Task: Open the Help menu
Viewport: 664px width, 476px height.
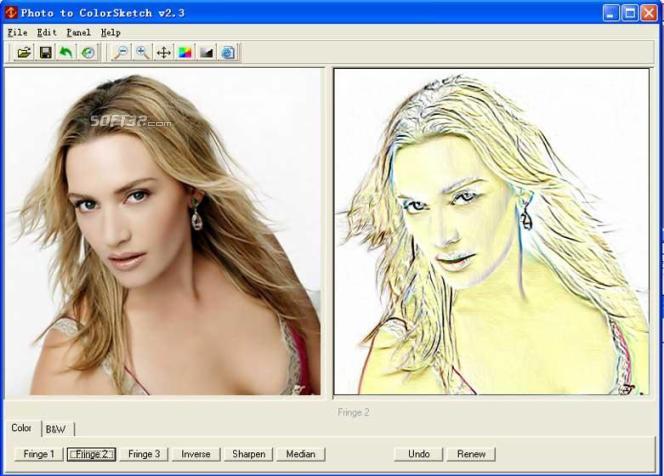Action: click(x=111, y=33)
